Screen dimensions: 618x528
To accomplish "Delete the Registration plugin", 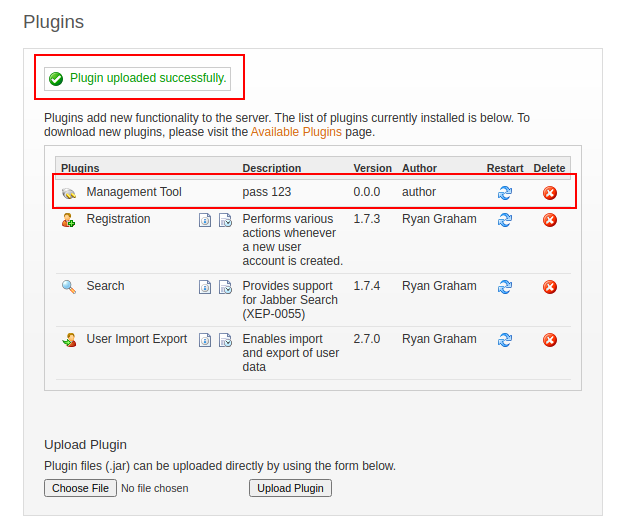I will tap(549, 220).
